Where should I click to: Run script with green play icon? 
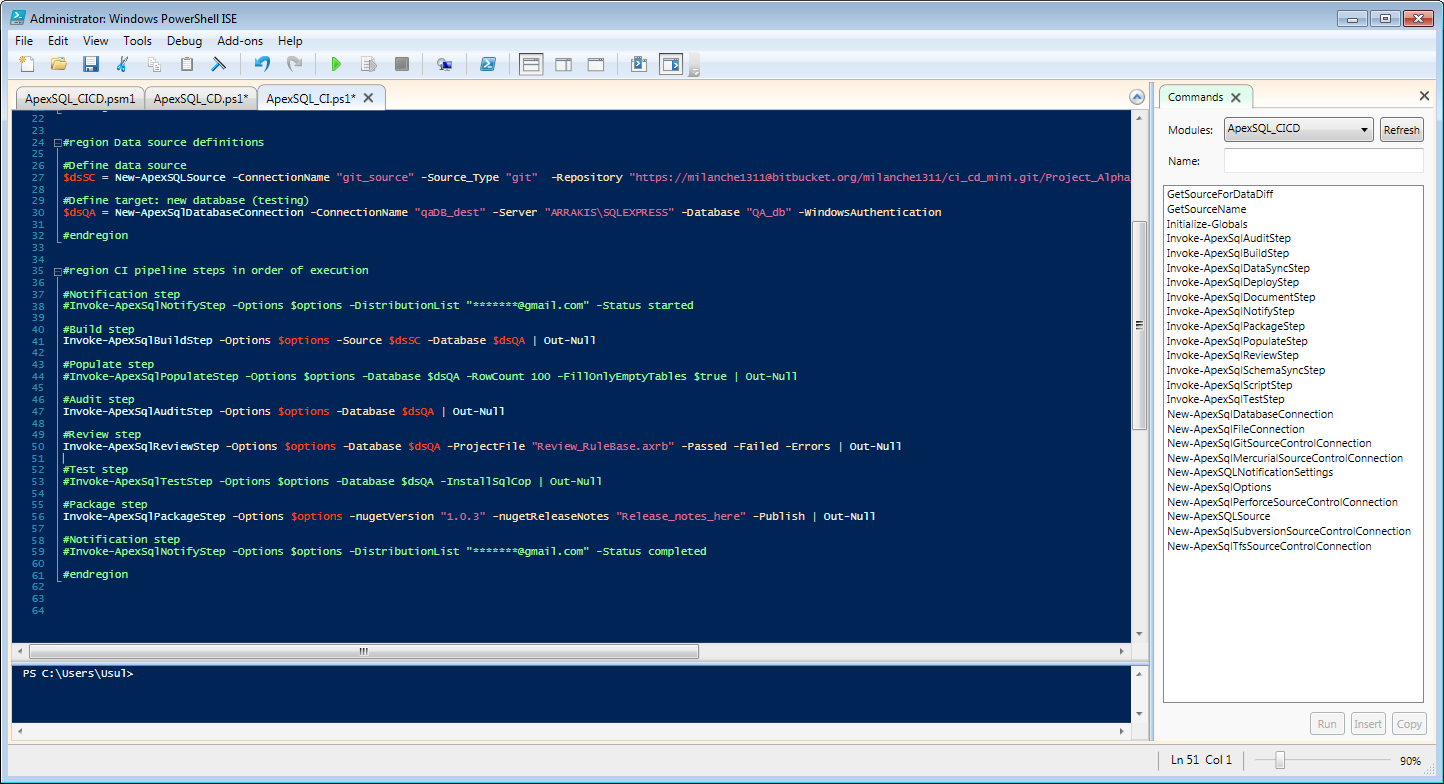pos(336,64)
